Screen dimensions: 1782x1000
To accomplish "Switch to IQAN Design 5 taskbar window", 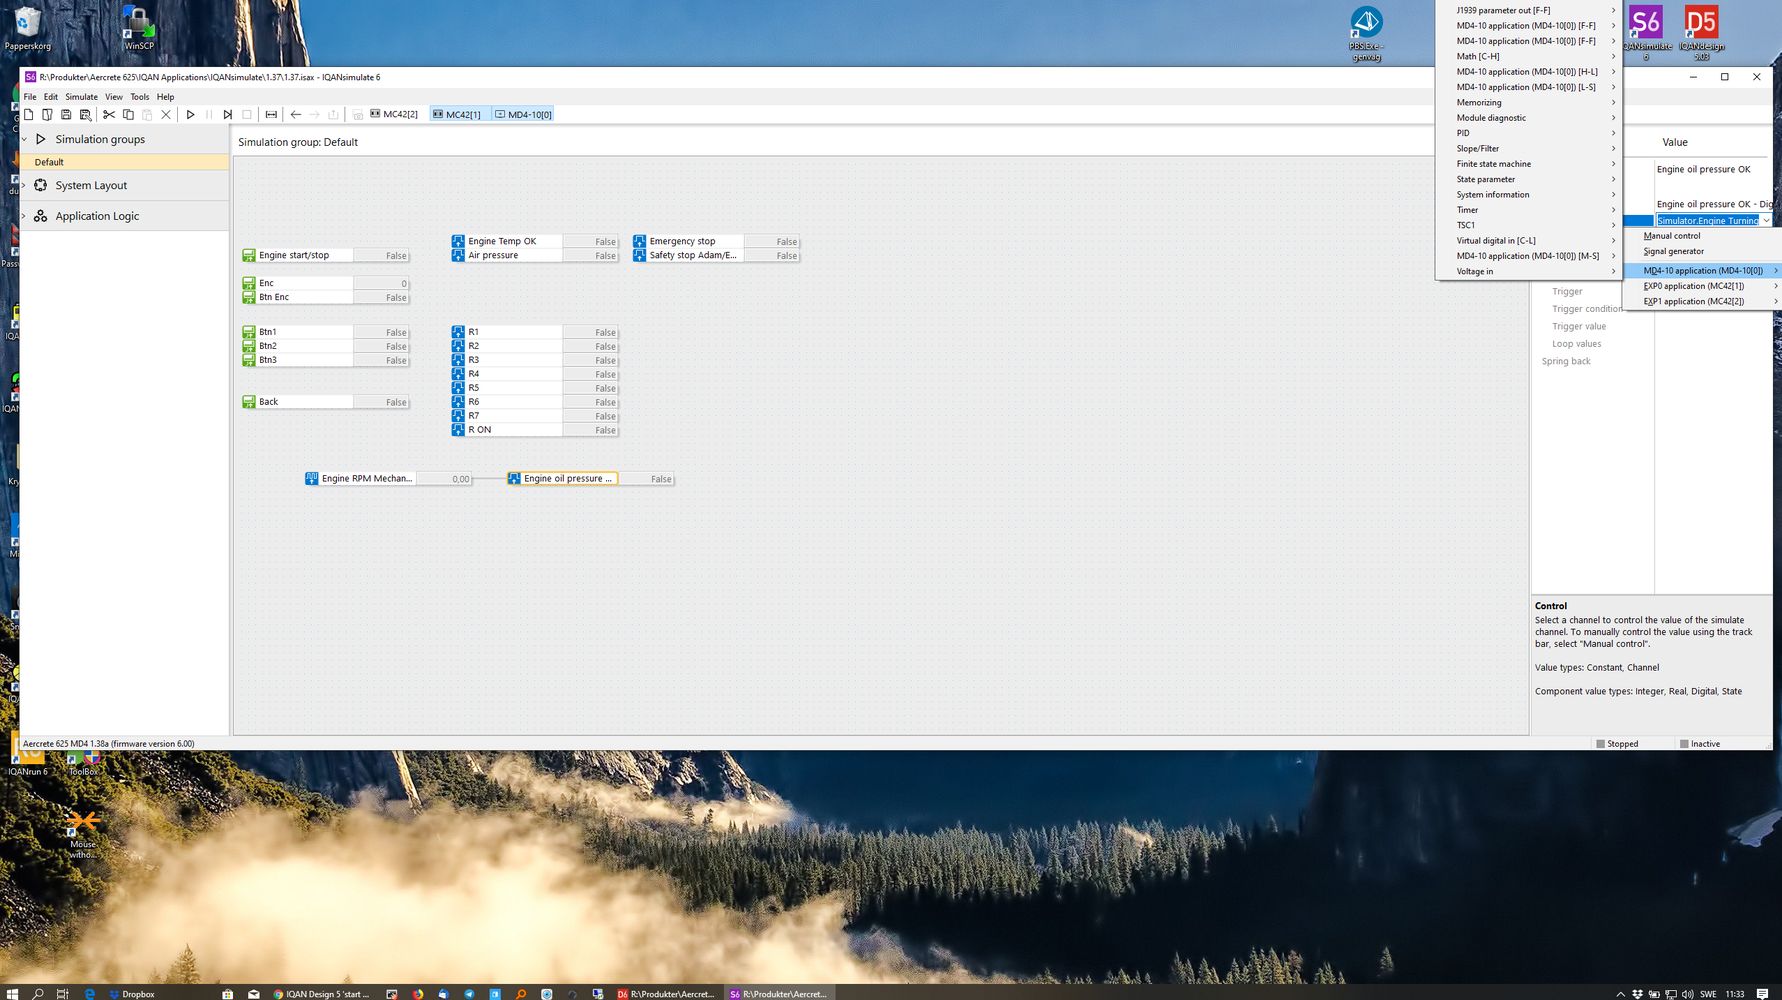I will (322, 994).
